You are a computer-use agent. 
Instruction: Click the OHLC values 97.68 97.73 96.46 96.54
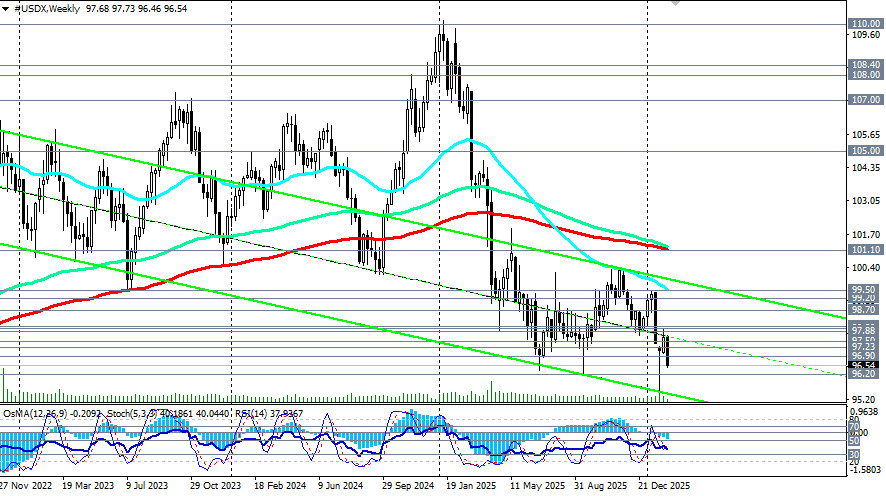point(136,9)
